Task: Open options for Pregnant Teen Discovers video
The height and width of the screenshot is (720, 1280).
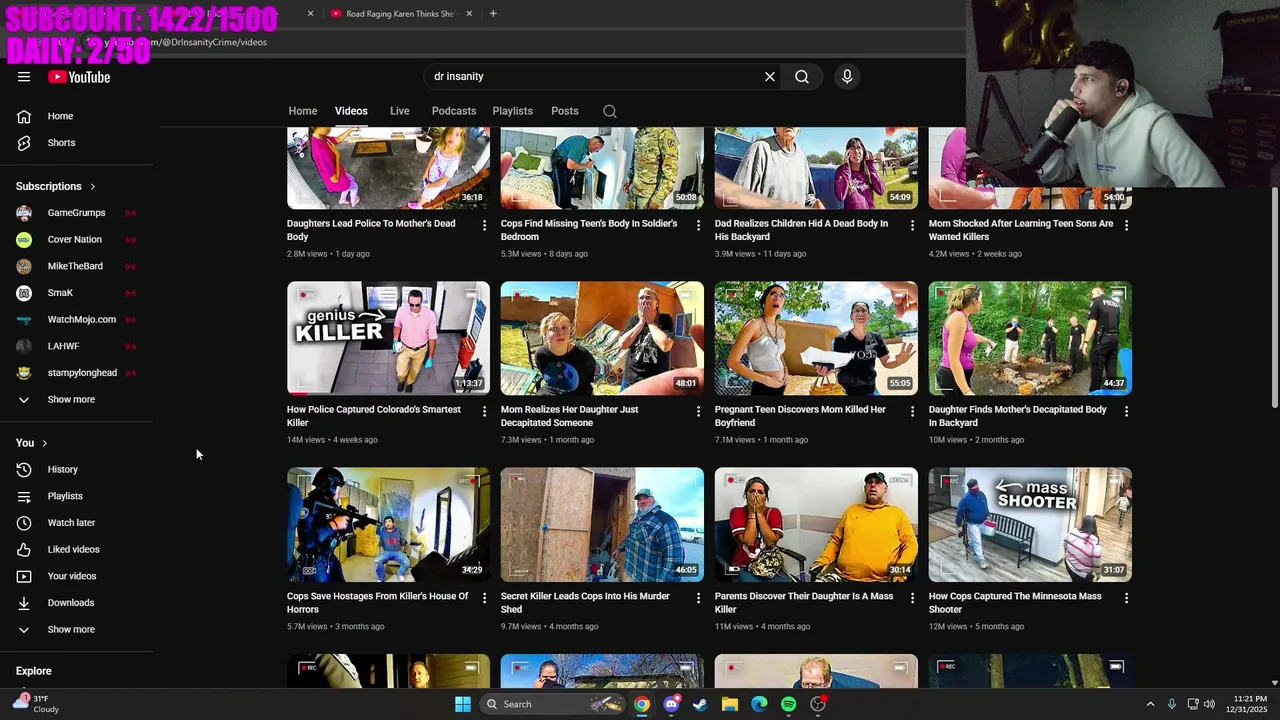Action: click(912, 411)
